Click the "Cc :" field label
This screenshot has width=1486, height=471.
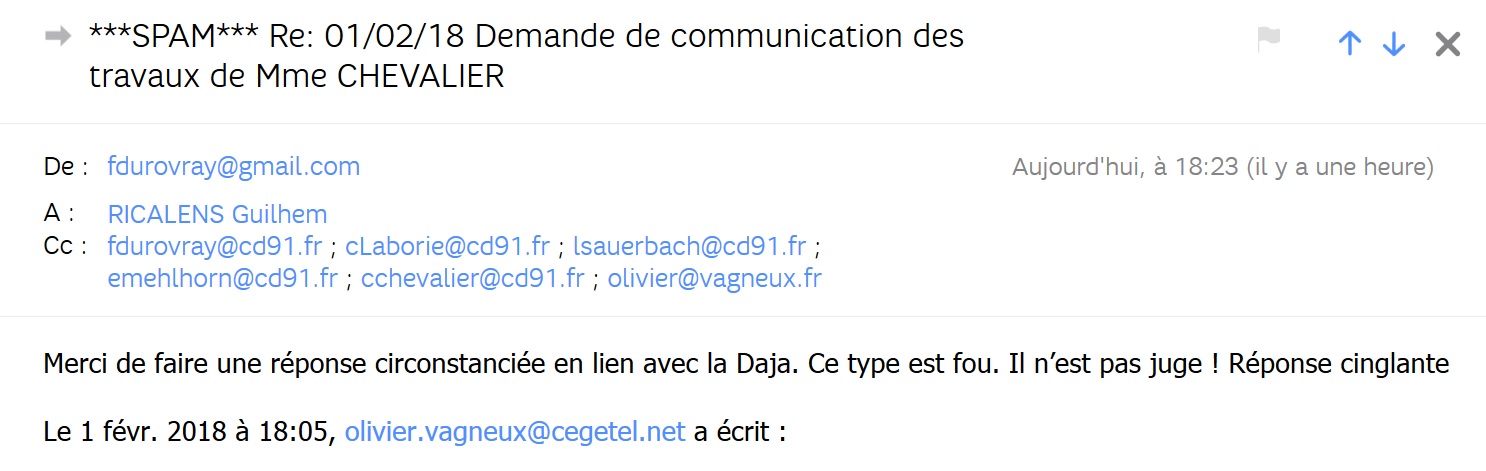tap(67, 246)
